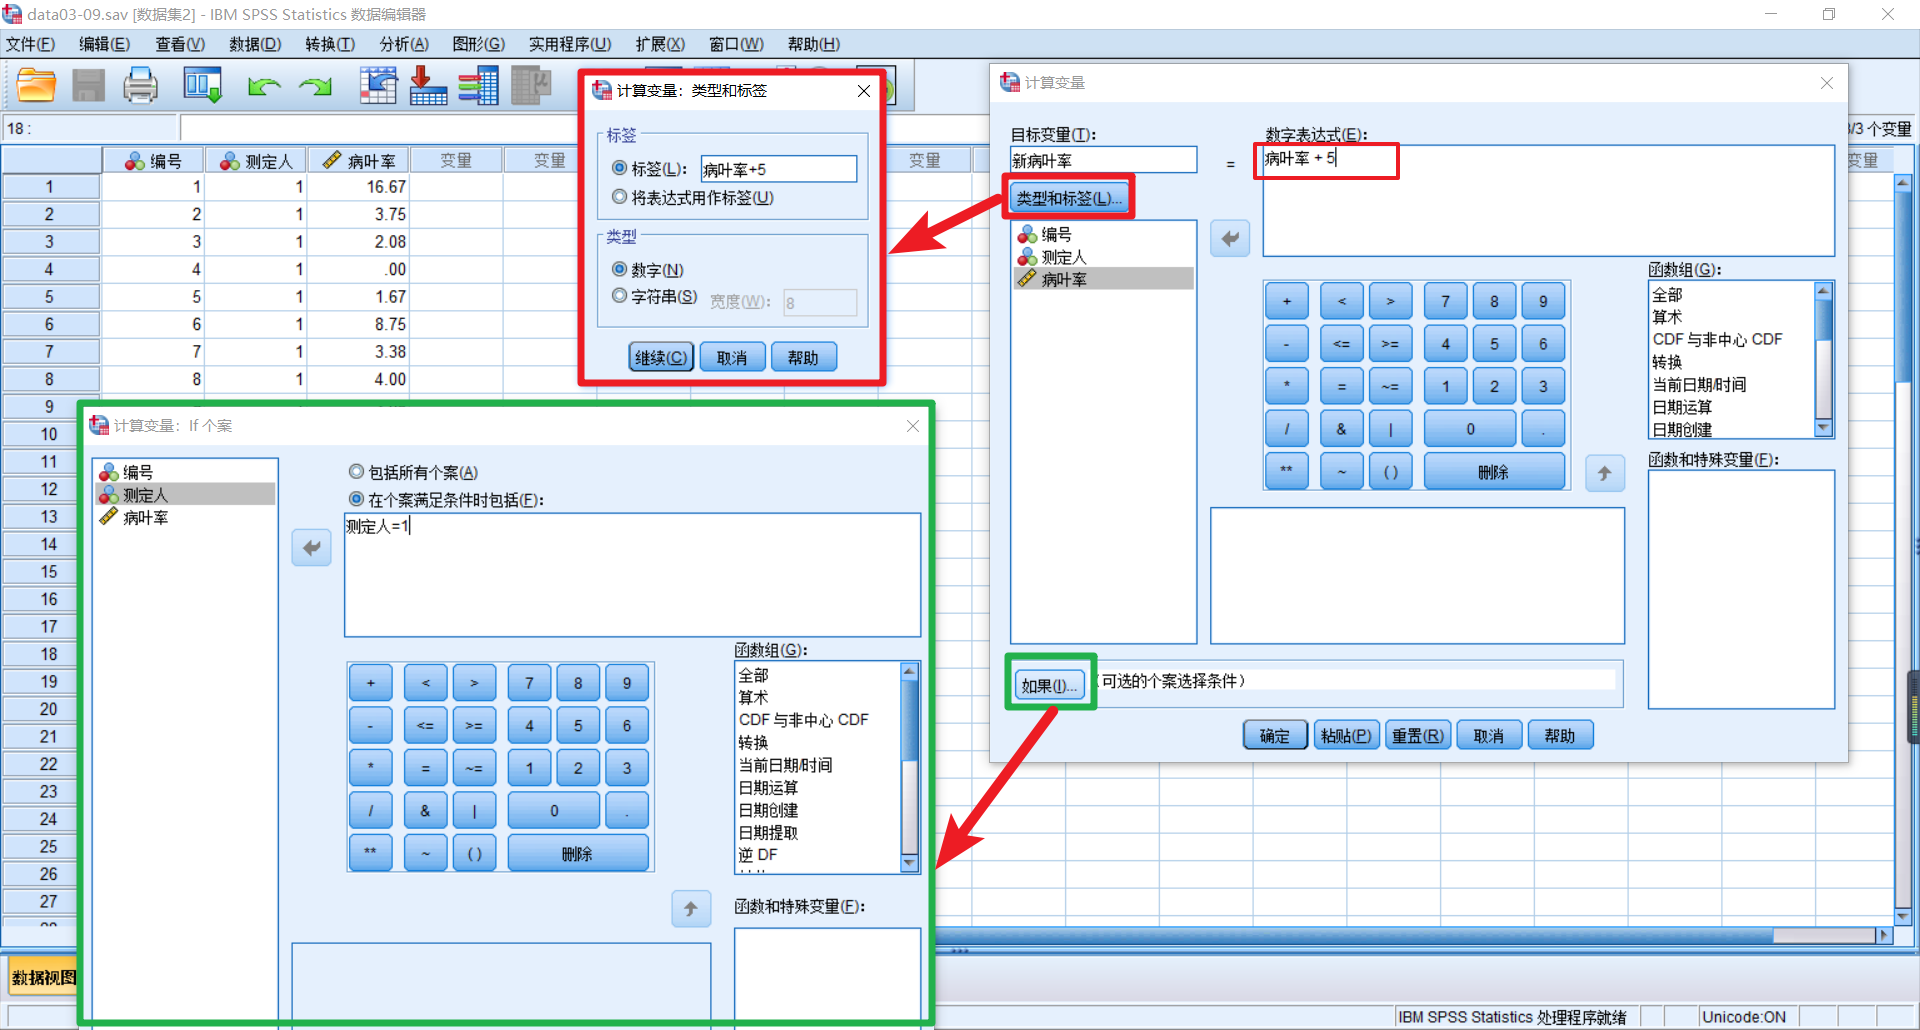Click the grayed run descriptive statistics icon
This screenshot has height=1030, width=1920.
pyautogui.click(x=531, y=86)
